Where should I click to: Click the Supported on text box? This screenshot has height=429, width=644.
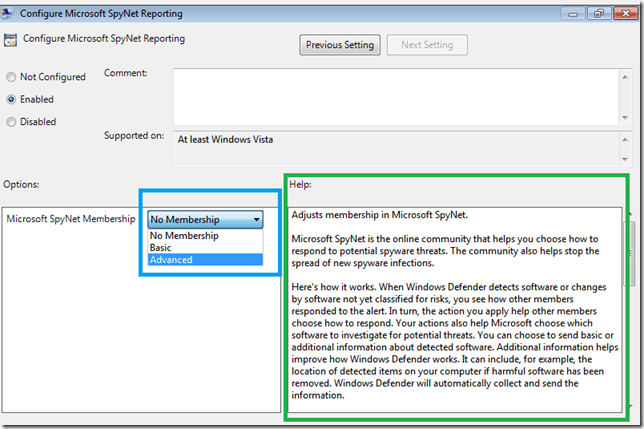[x=394, y=147]
